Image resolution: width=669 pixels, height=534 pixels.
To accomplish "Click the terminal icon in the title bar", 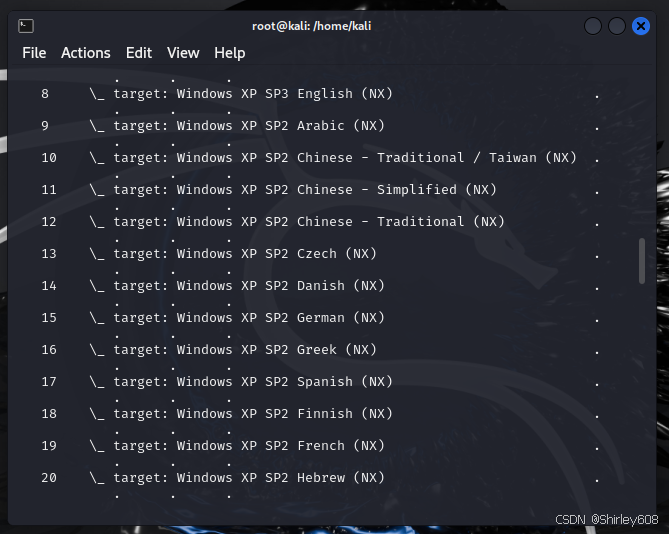I will 26,26.
